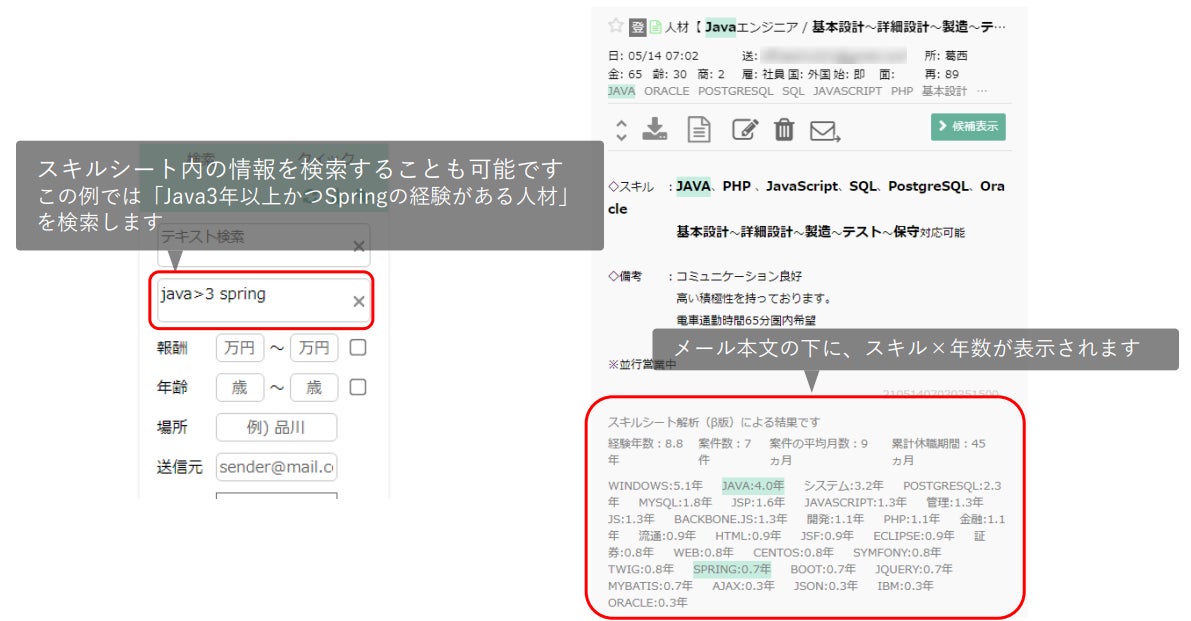The image size is (1191, 621).
Task: Expand the skill tag list ellipsis
Action: tap(982, 91)
